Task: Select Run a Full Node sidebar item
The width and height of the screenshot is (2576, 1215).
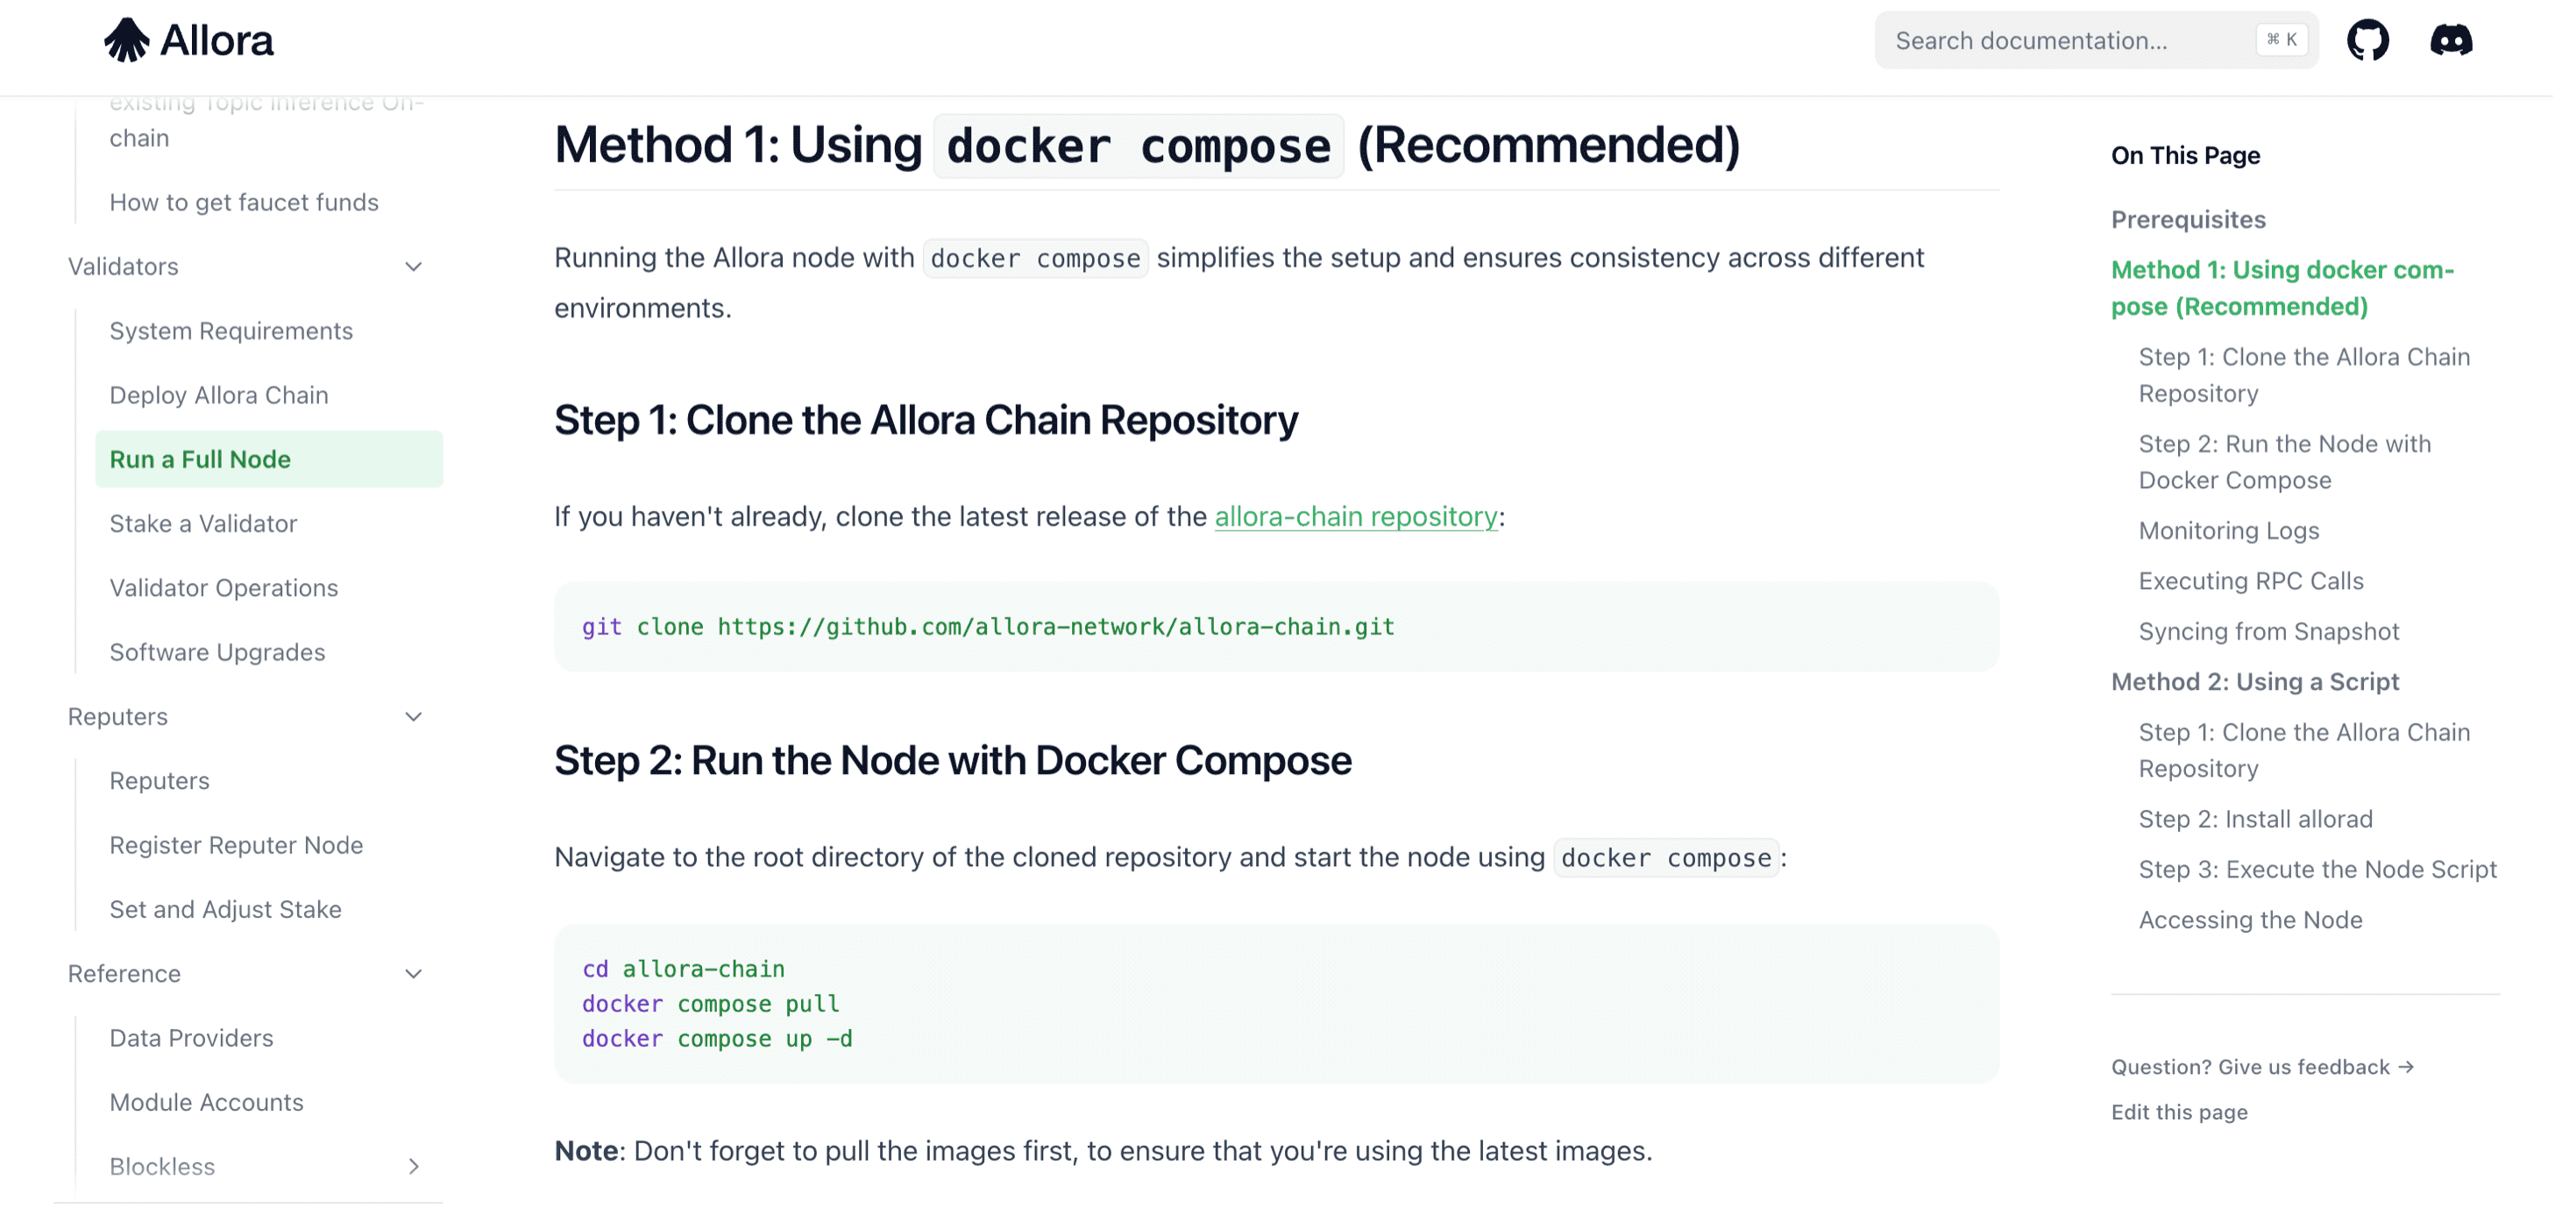Action: tap(200, 460)
